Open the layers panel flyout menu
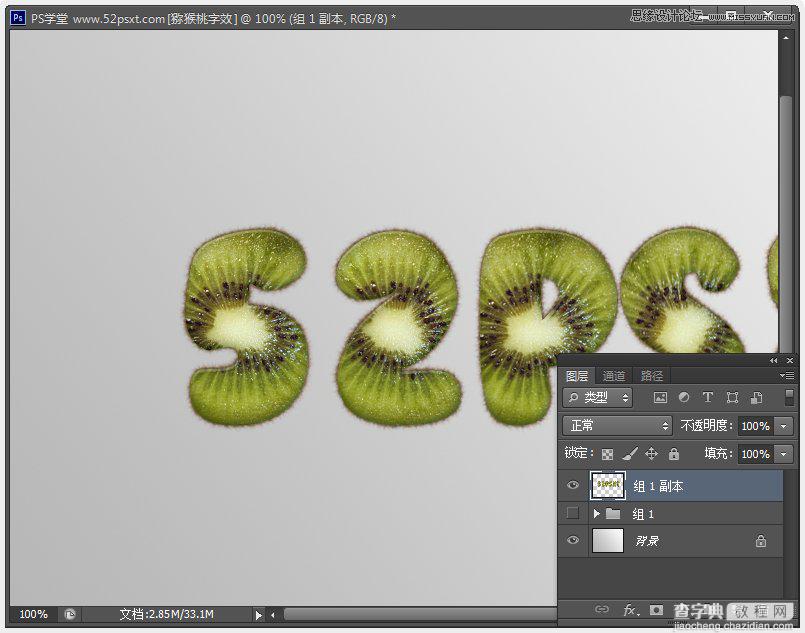The width and height of the screenshot is (805, 633). 787,376
